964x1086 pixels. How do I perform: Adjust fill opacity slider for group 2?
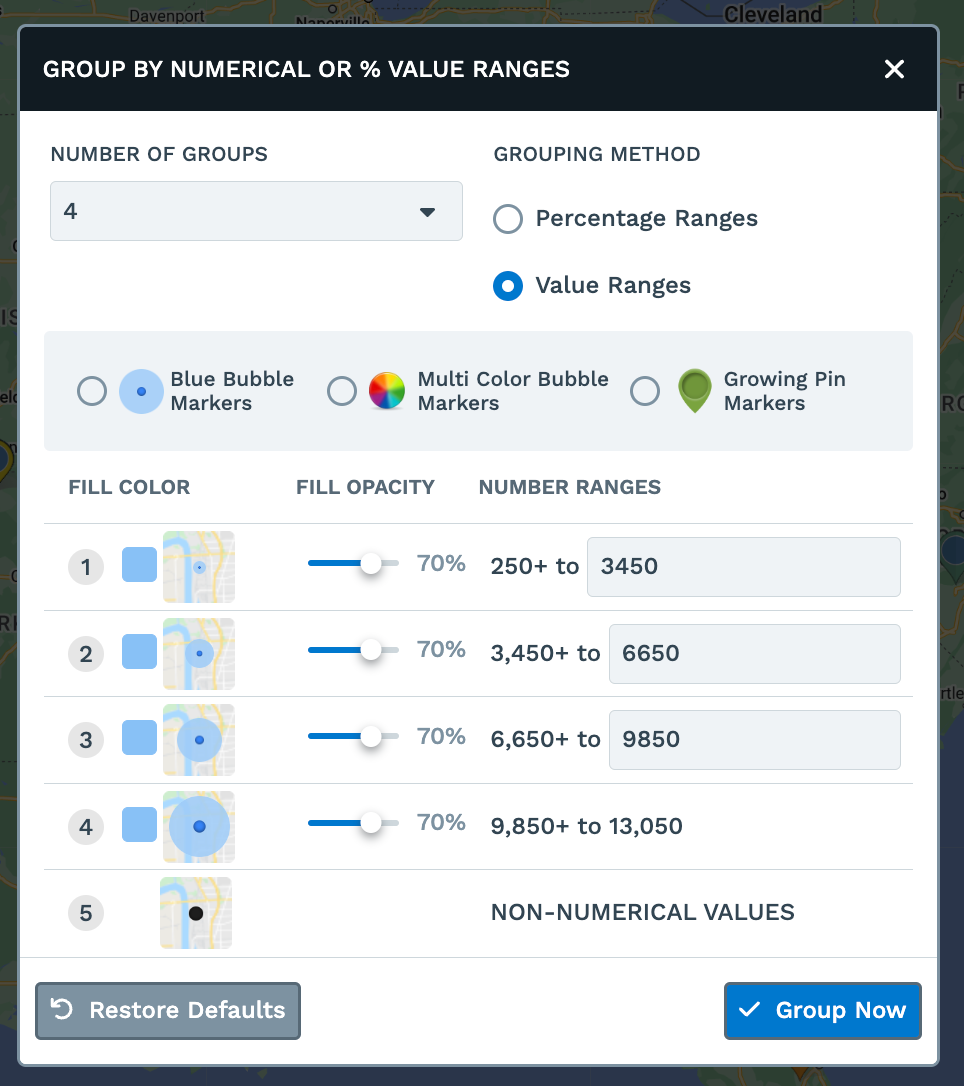pyautogui.click(x=353, y=650)
